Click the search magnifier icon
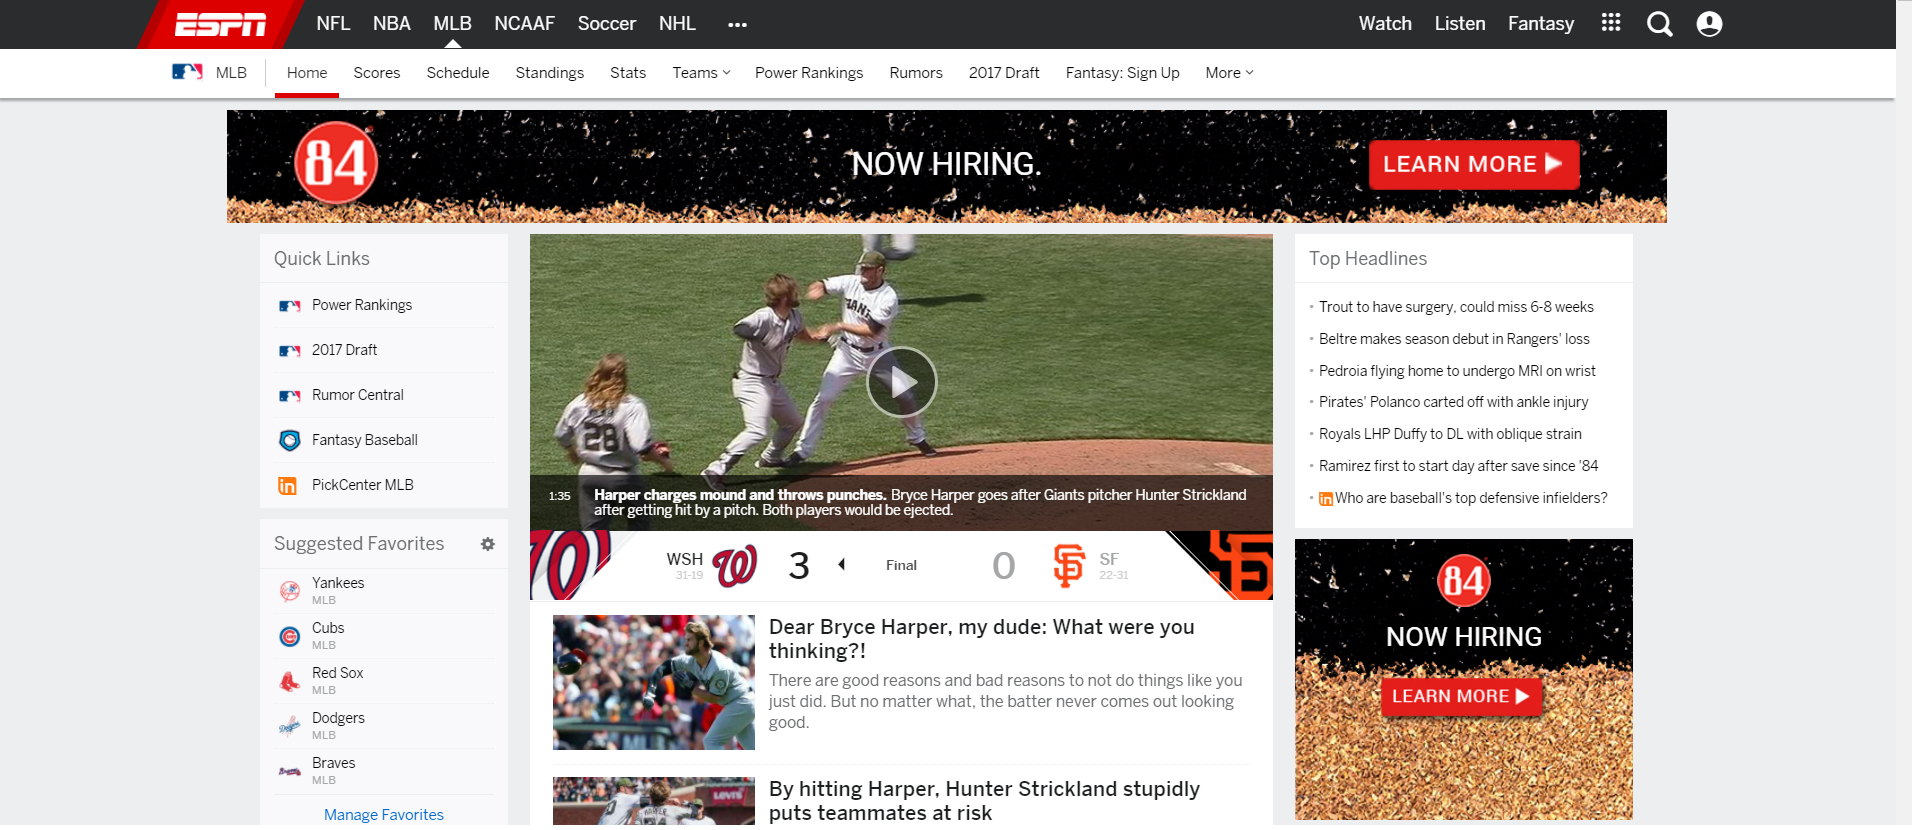 (x=1659, y=24)
